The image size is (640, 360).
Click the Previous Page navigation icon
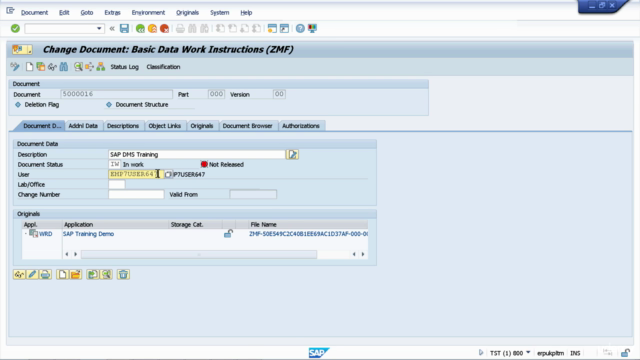click(x=232, y=28)
